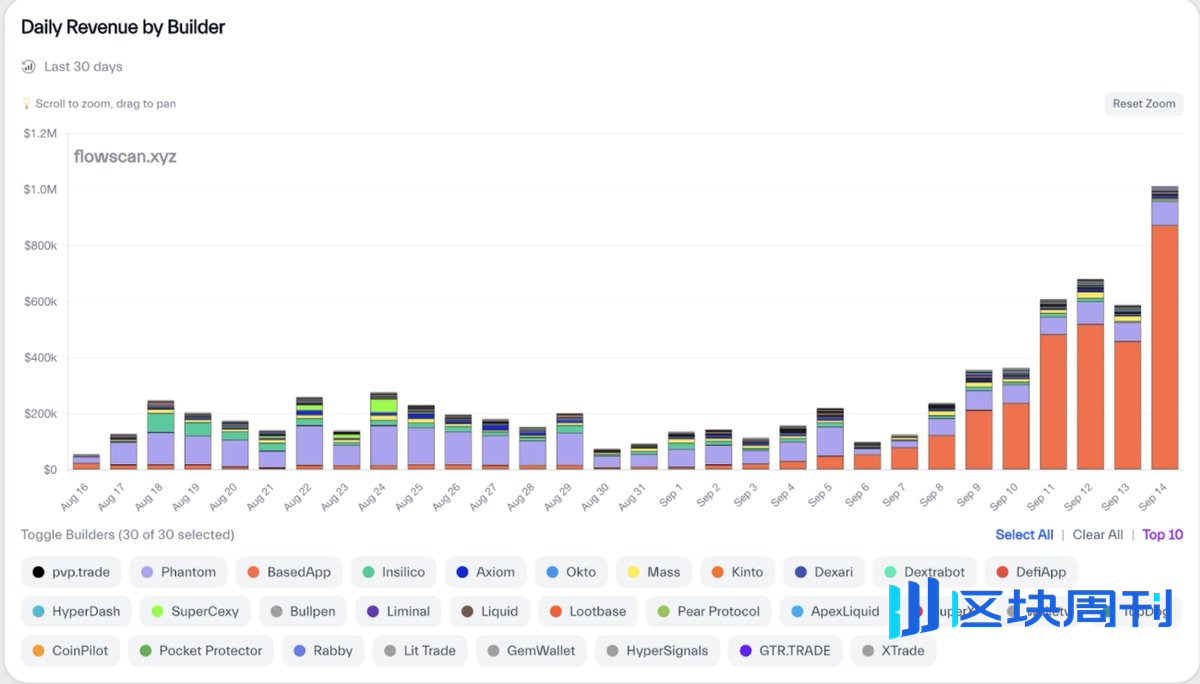Clear All builder selections

[x=1097, y=535]
